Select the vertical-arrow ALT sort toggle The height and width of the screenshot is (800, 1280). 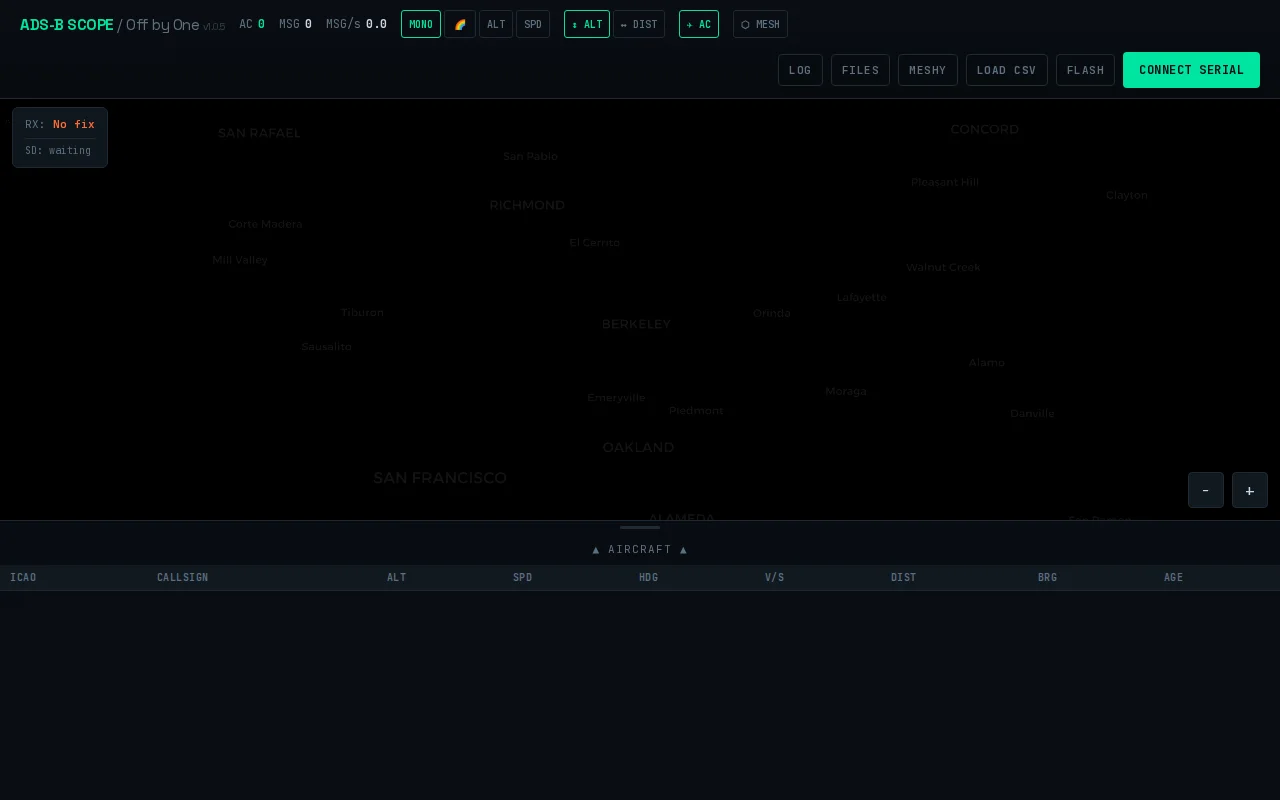tap(587, 24)
